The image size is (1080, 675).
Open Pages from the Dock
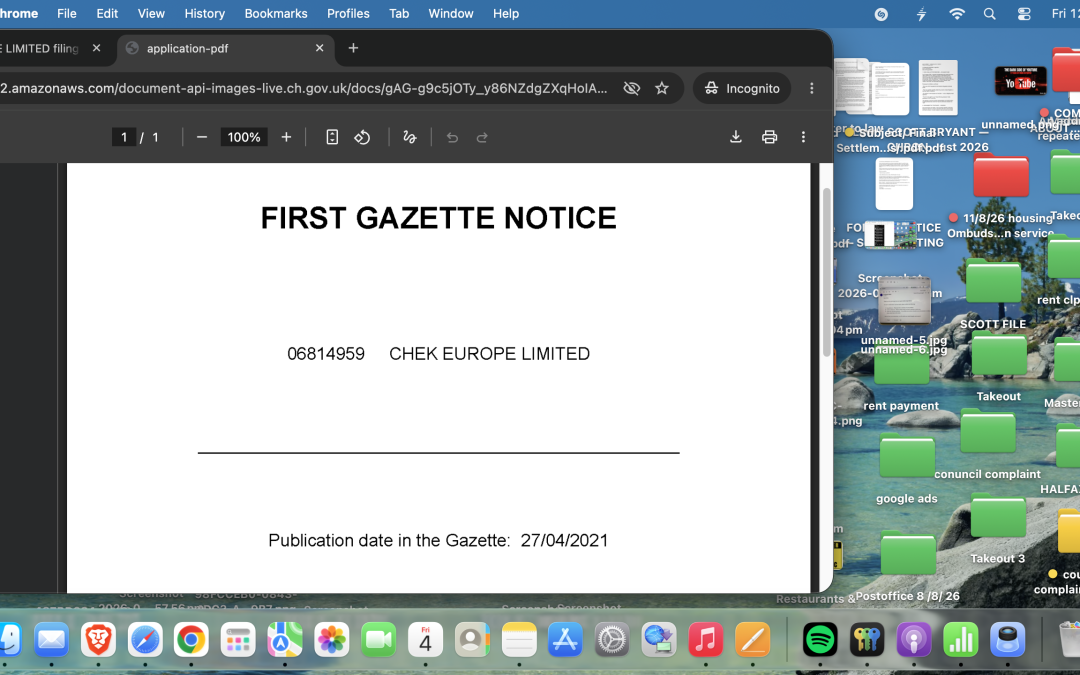(x=752, y=640)
